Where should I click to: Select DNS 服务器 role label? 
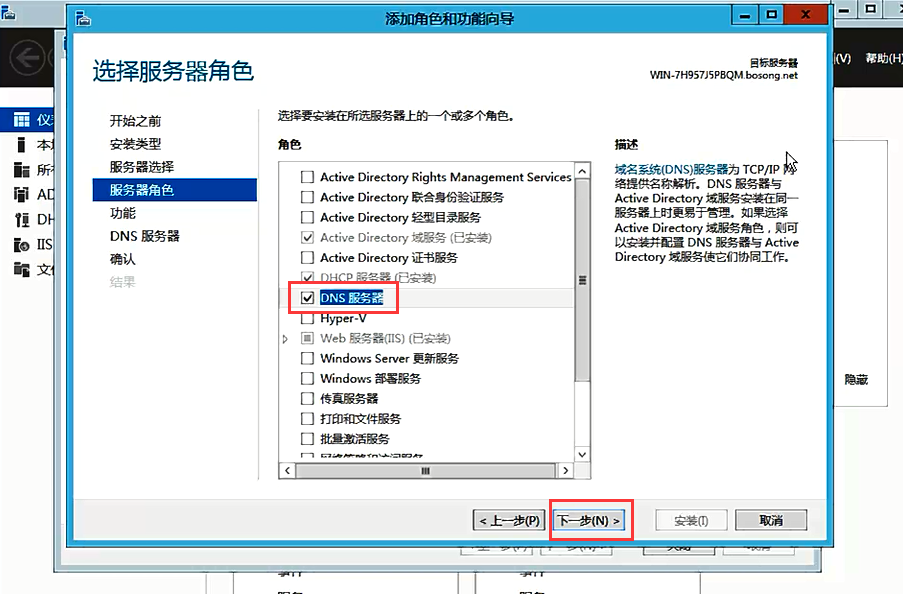point(351,298)
